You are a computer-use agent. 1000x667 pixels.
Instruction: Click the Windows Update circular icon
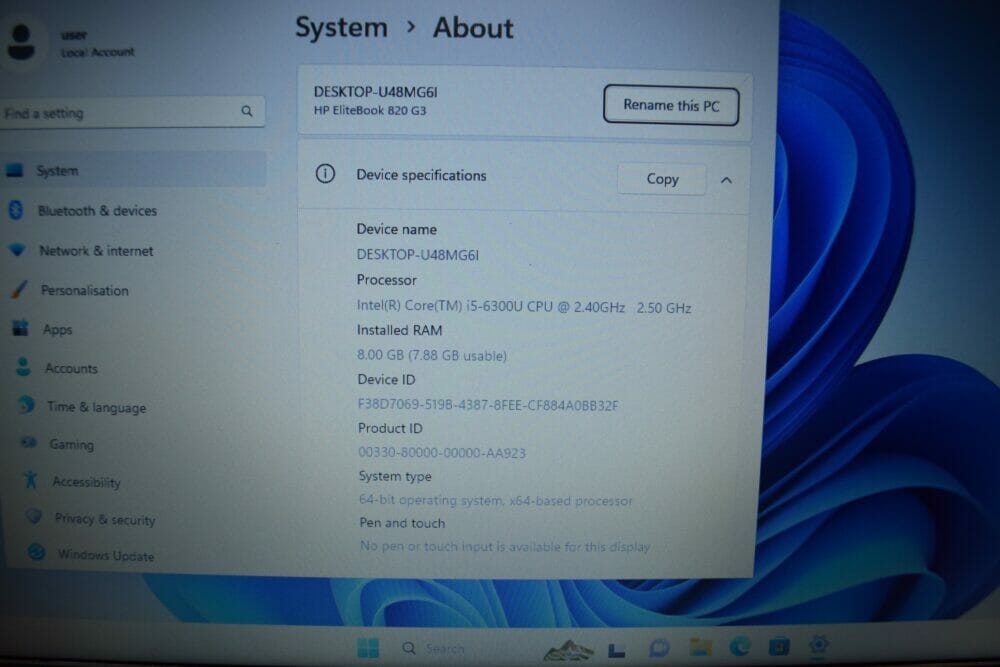(x=37, y=552)
